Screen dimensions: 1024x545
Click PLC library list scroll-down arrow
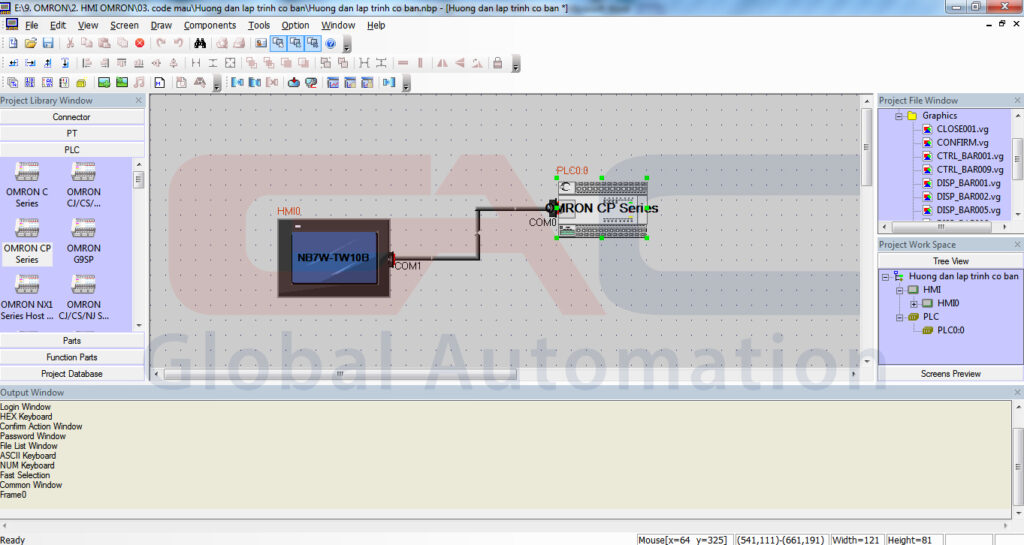(x=138, y=325)
